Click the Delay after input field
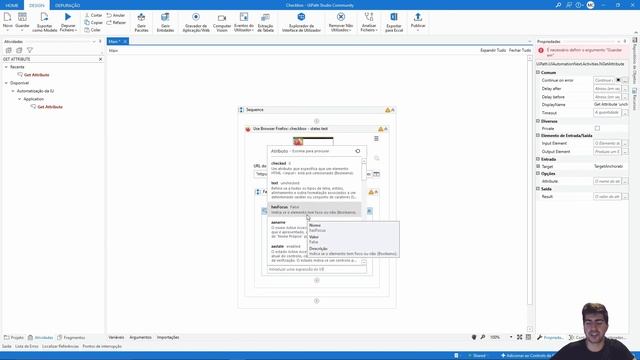This screenshot has height=360, width=640. [x=607, y=89]
